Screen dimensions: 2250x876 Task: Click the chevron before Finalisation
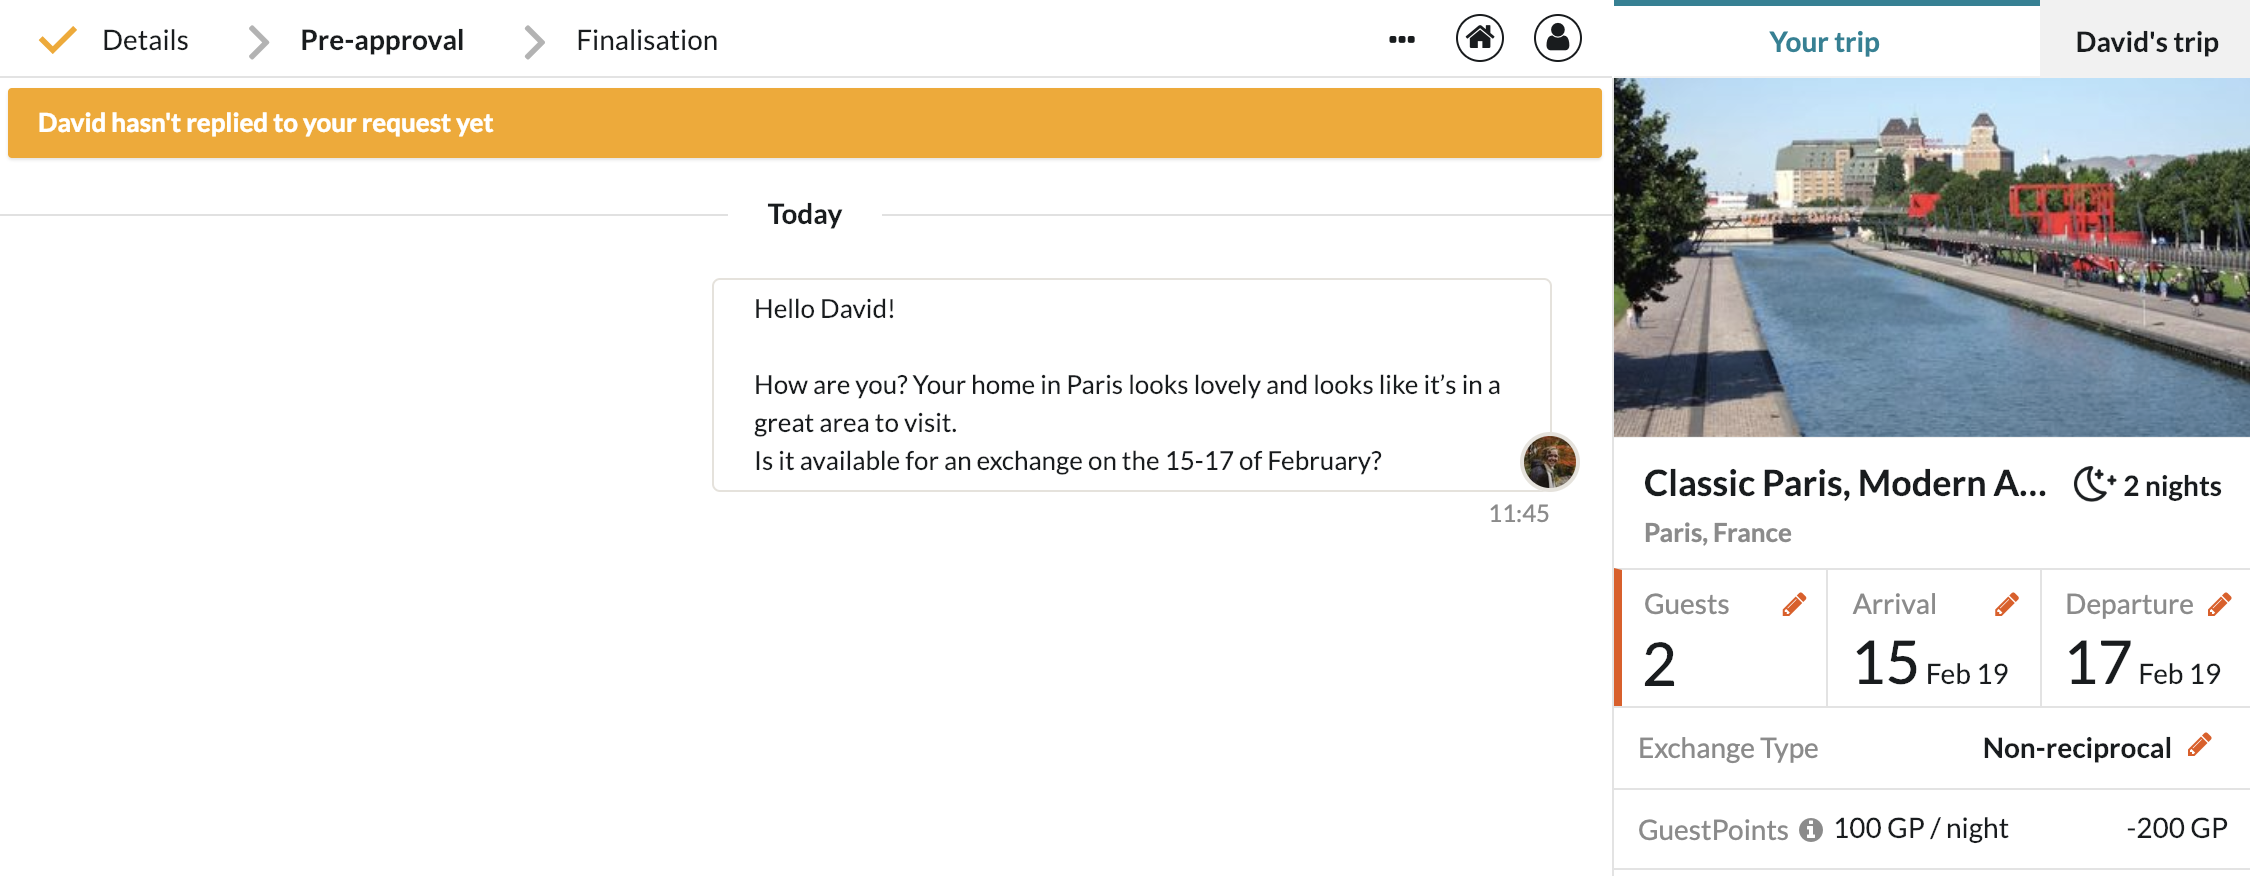click(534, 42)
